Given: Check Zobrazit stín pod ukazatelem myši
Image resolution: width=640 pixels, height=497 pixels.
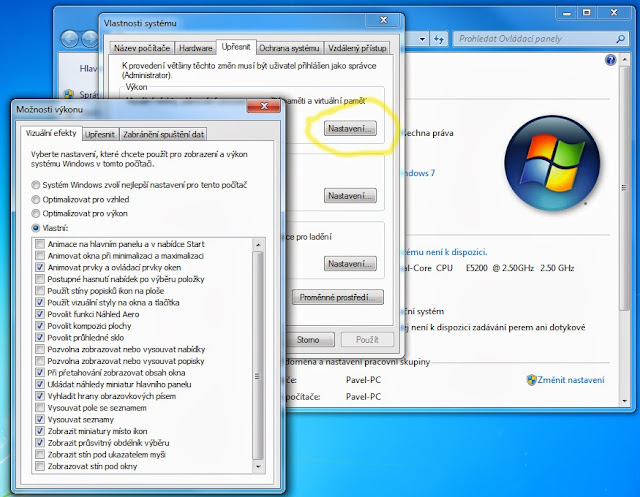Looking at the screenshot, I should [x=40, y=455].
